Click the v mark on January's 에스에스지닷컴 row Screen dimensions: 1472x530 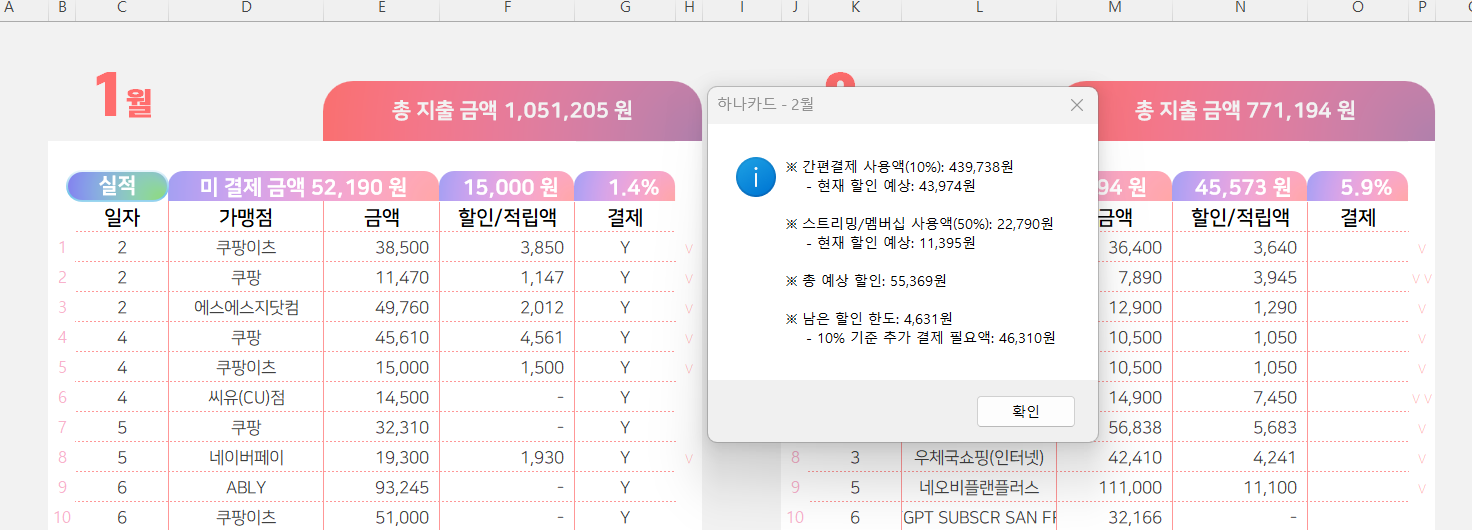click(x=688, y=308)
